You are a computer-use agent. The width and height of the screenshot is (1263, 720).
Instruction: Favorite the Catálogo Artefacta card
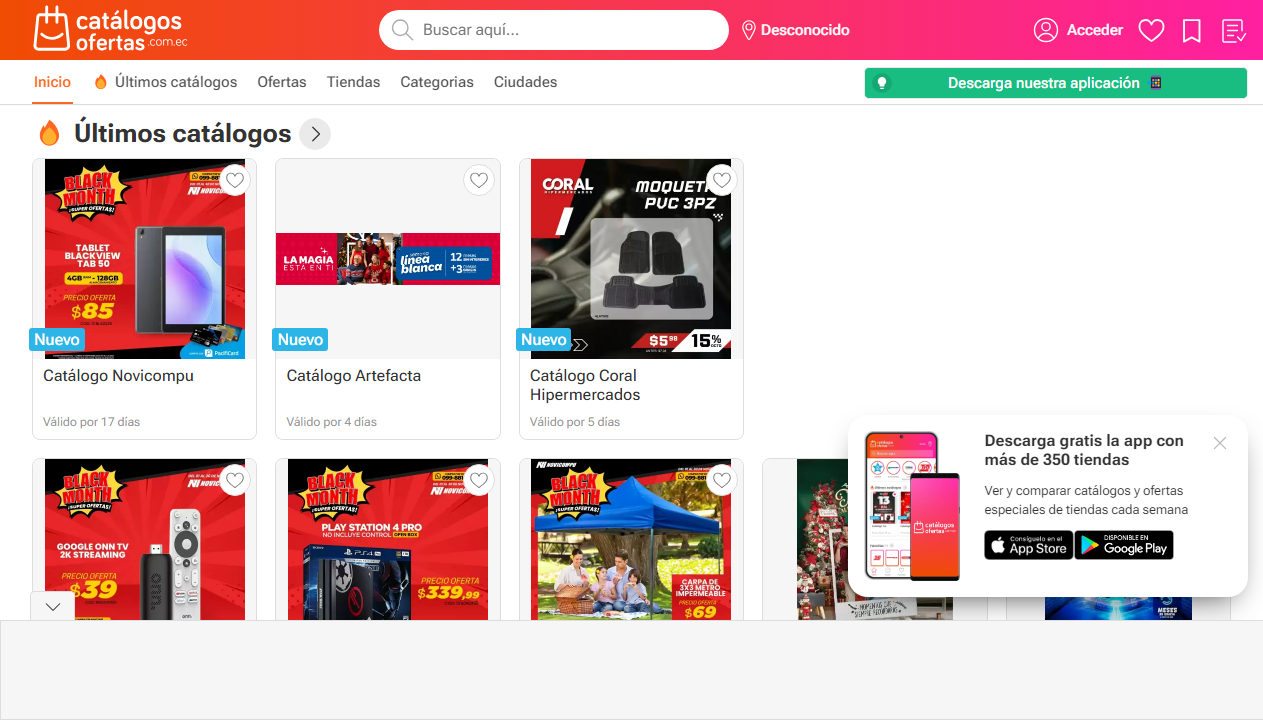tap(479, 180)
